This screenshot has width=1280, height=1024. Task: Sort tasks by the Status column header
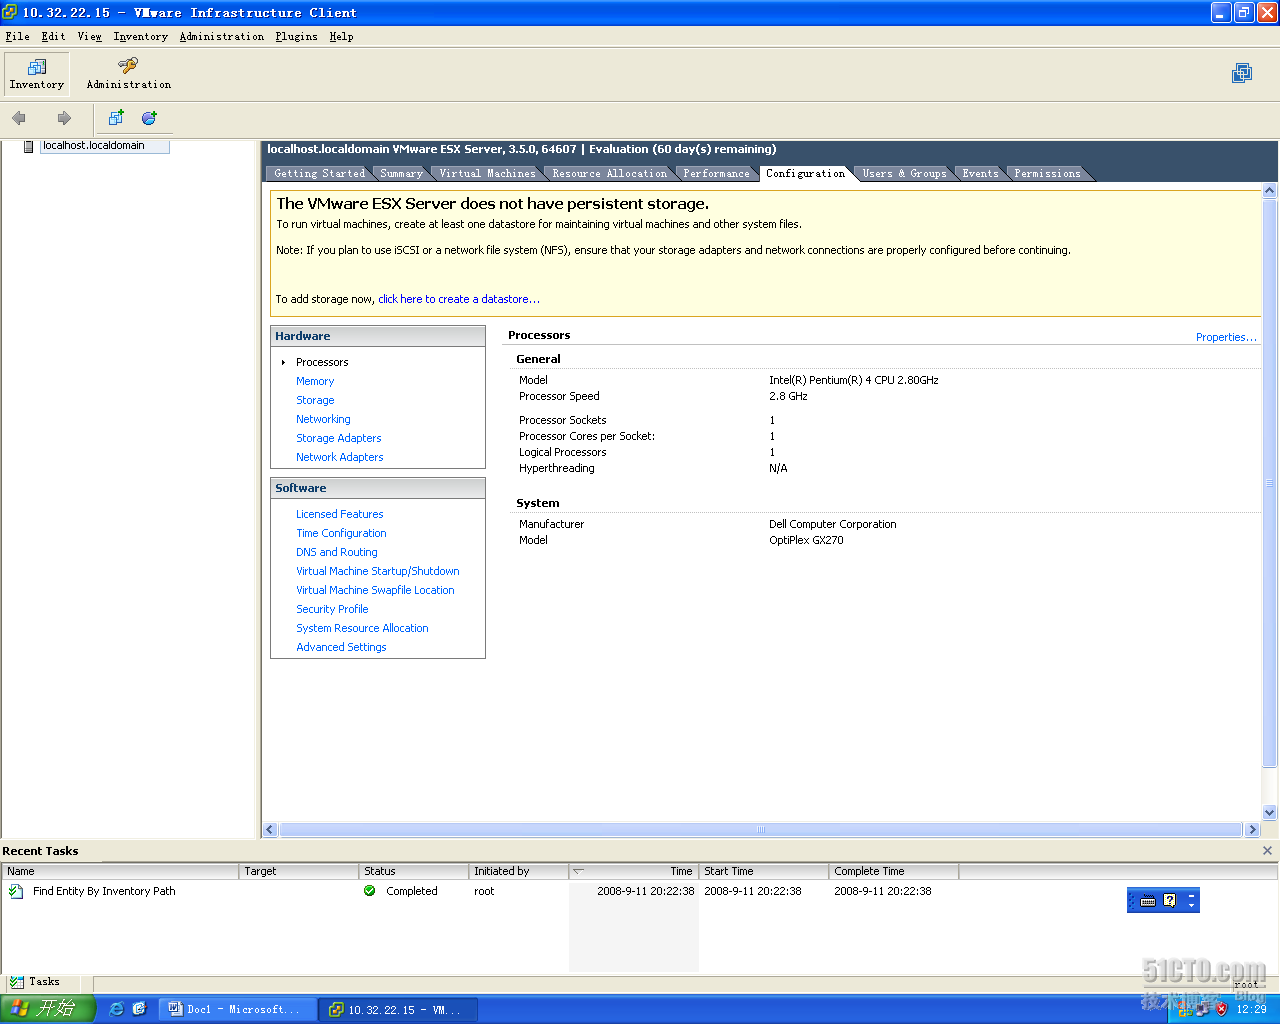[414, 871]
